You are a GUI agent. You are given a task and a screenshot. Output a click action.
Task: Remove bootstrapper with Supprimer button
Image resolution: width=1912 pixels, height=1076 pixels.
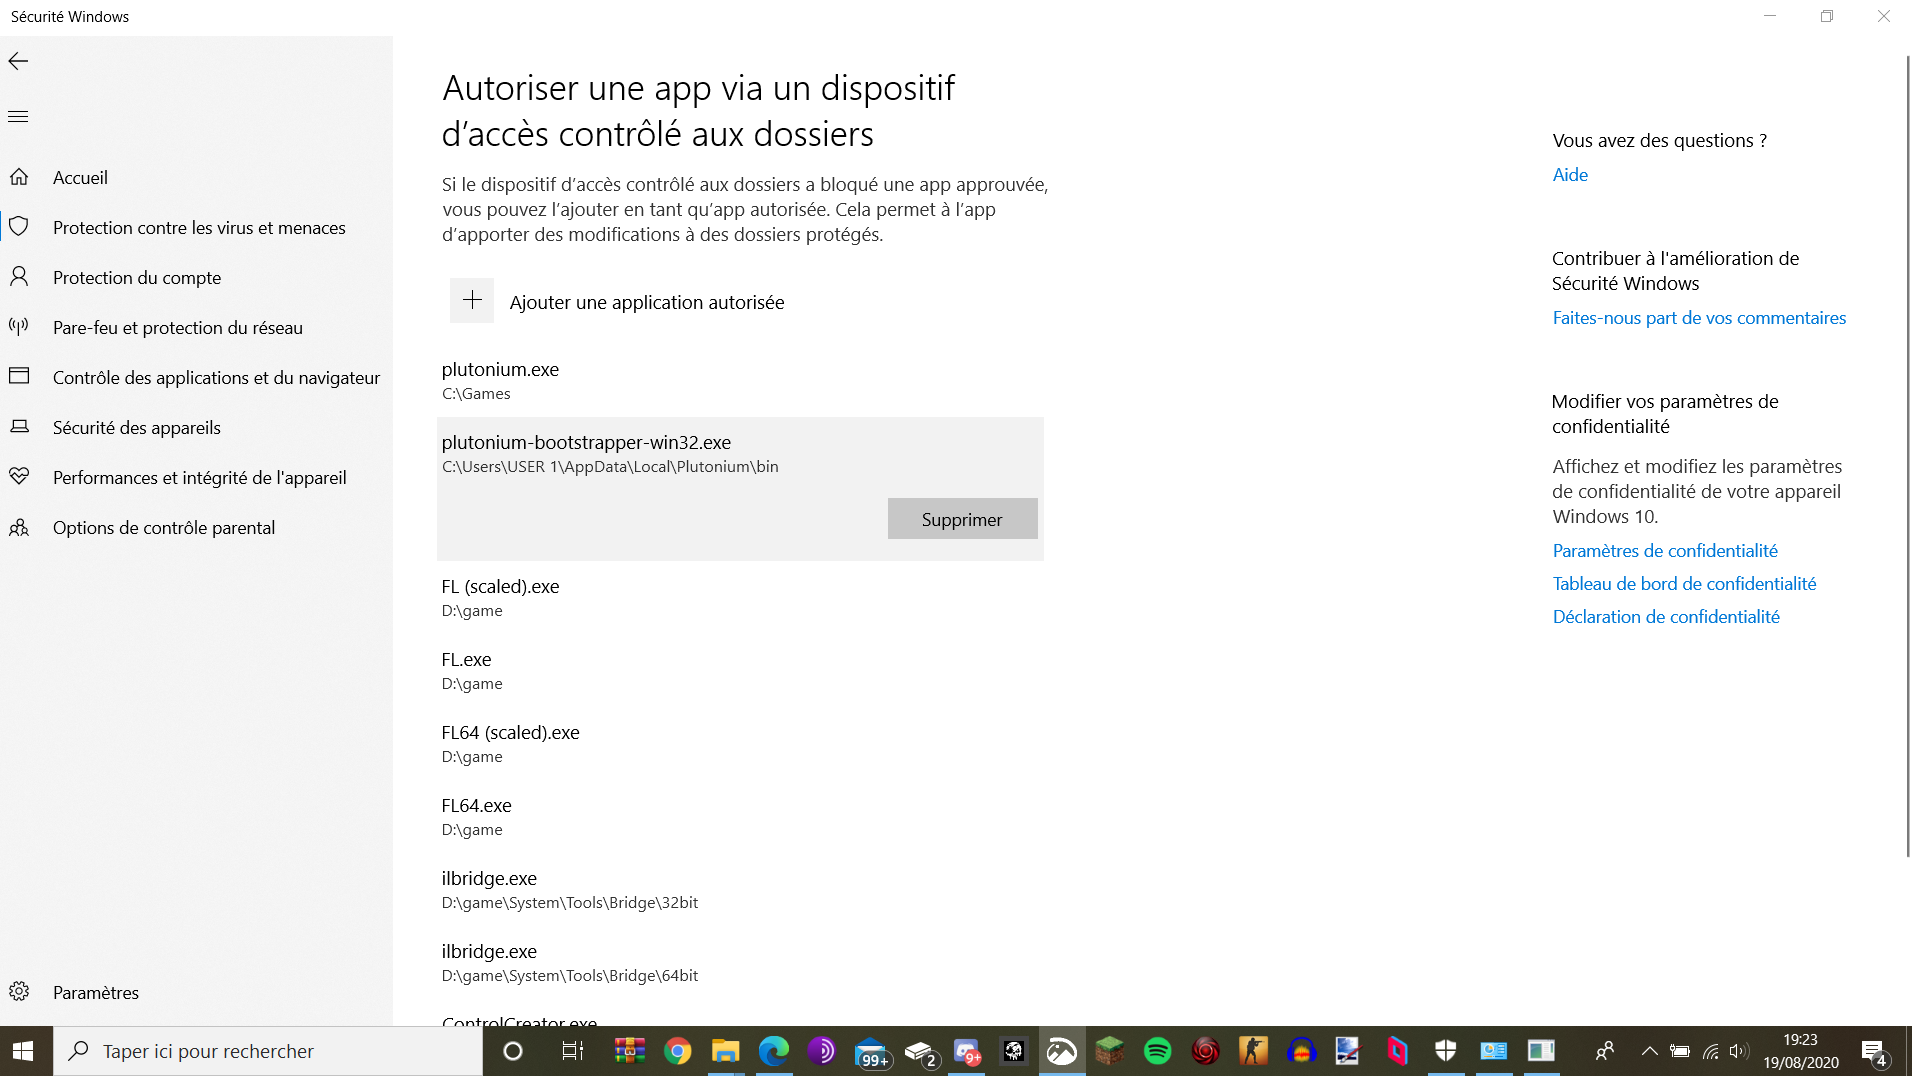962,519
